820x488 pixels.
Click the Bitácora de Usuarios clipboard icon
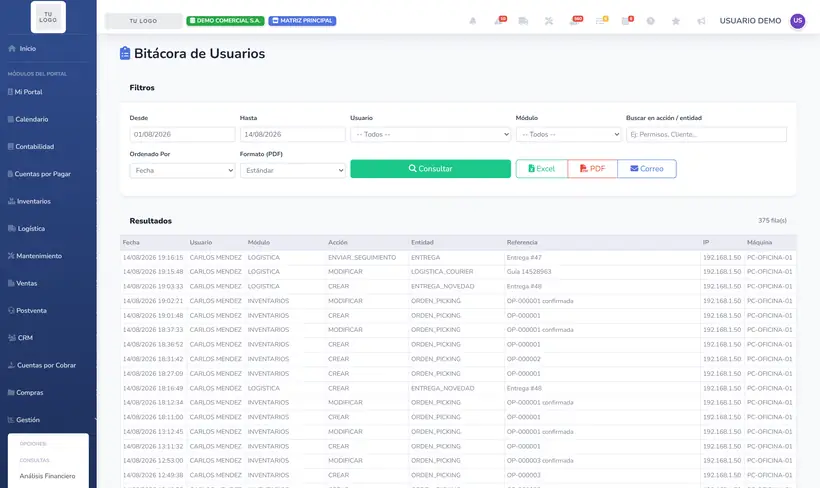click(124, 53)
